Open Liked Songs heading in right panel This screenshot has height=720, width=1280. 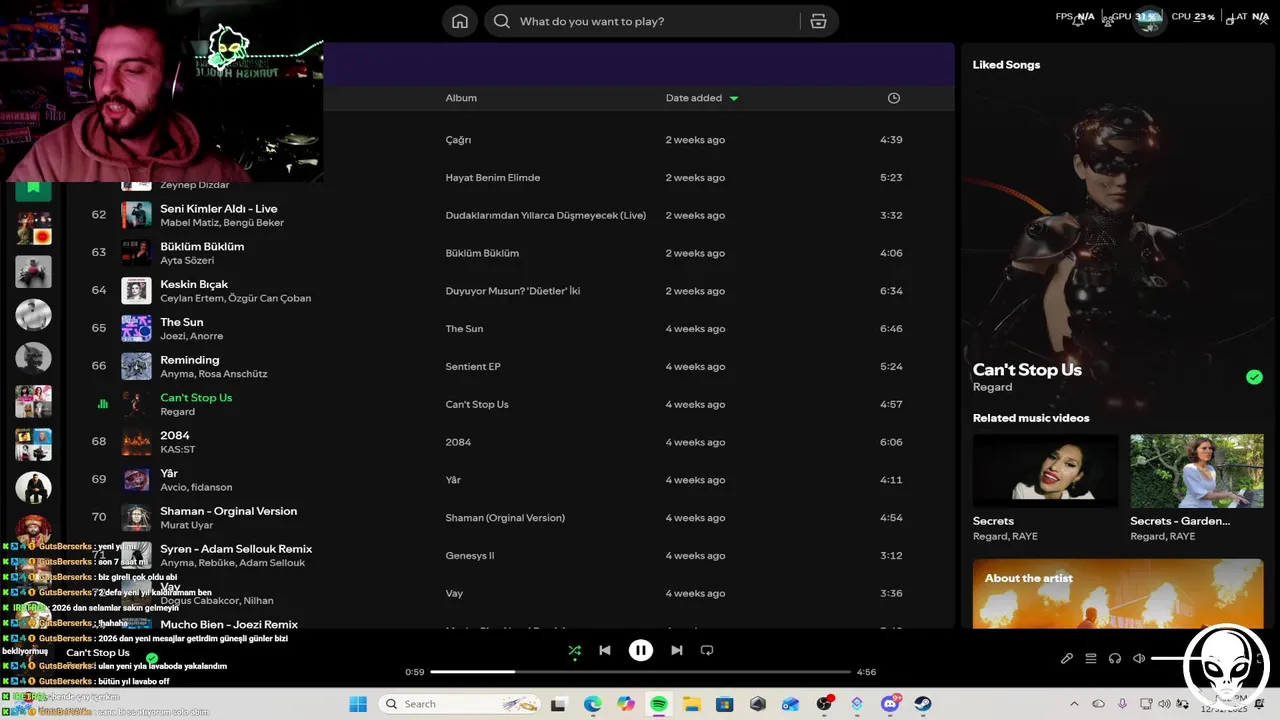click(1006, 64)
